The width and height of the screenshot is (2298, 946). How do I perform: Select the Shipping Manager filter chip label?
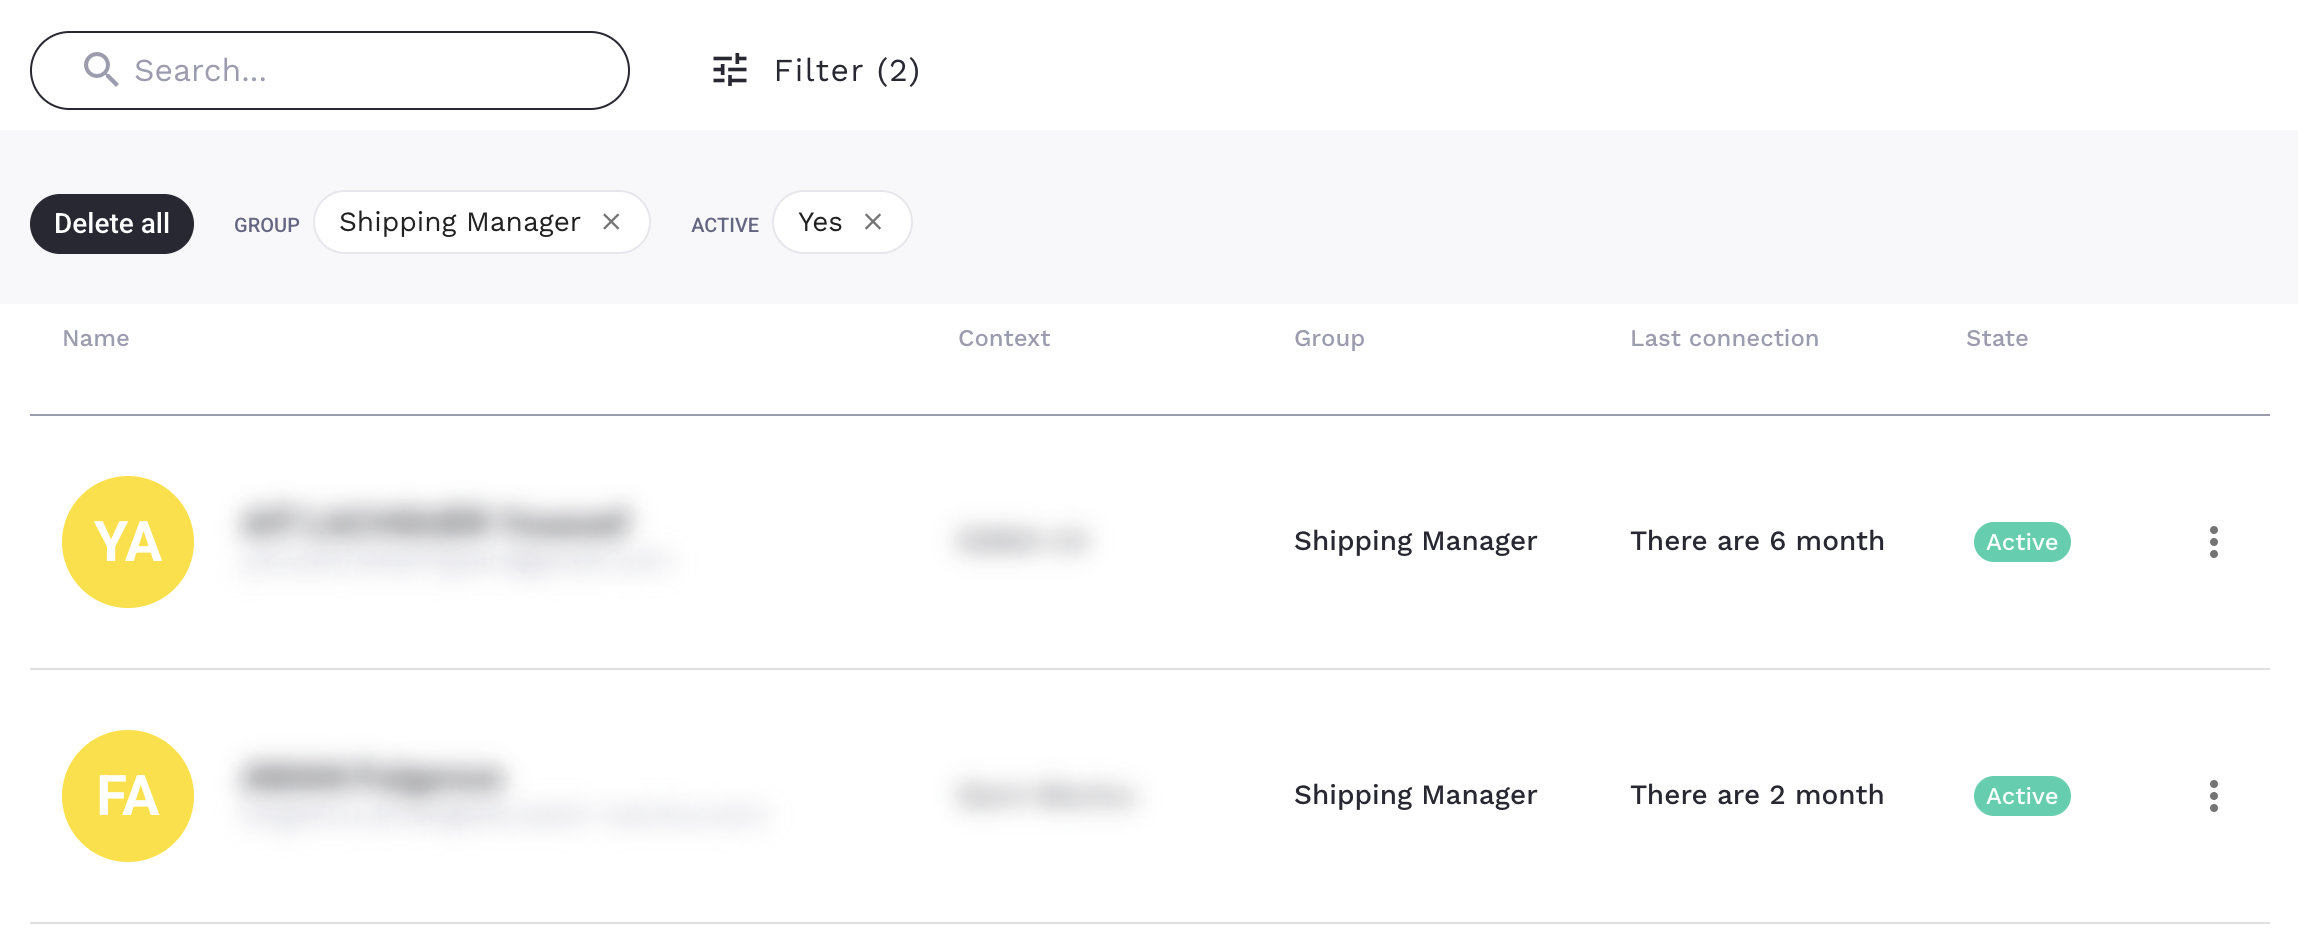[x=459, y=222]
